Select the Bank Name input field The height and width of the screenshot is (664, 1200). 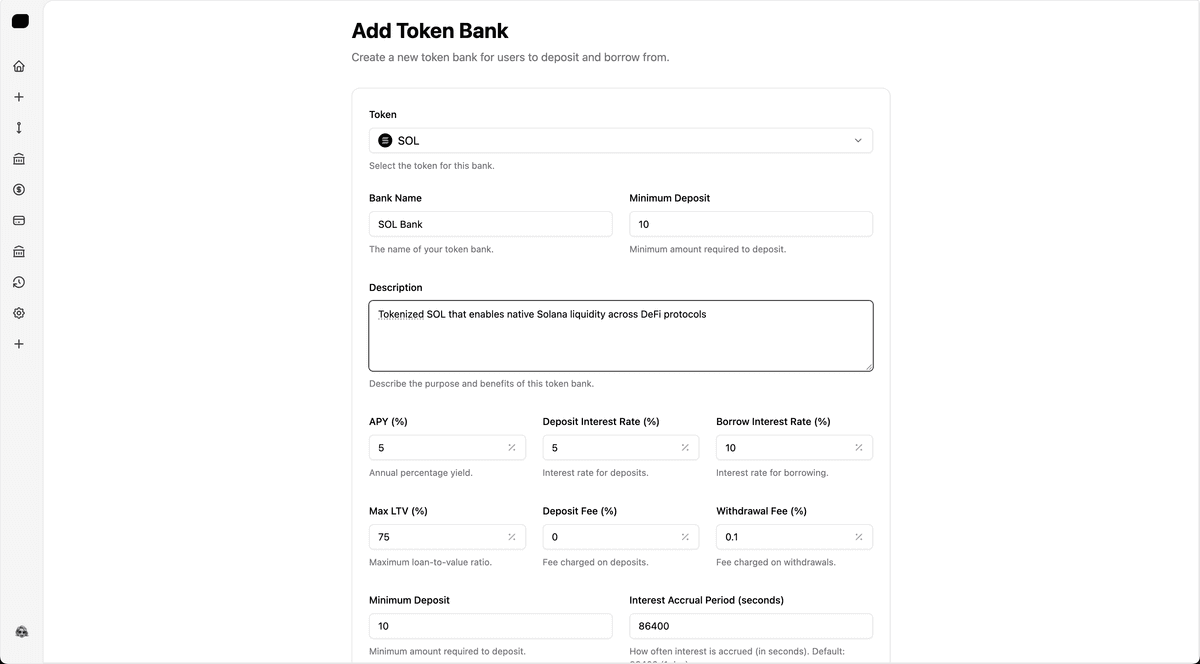click(x=490, y=224)
